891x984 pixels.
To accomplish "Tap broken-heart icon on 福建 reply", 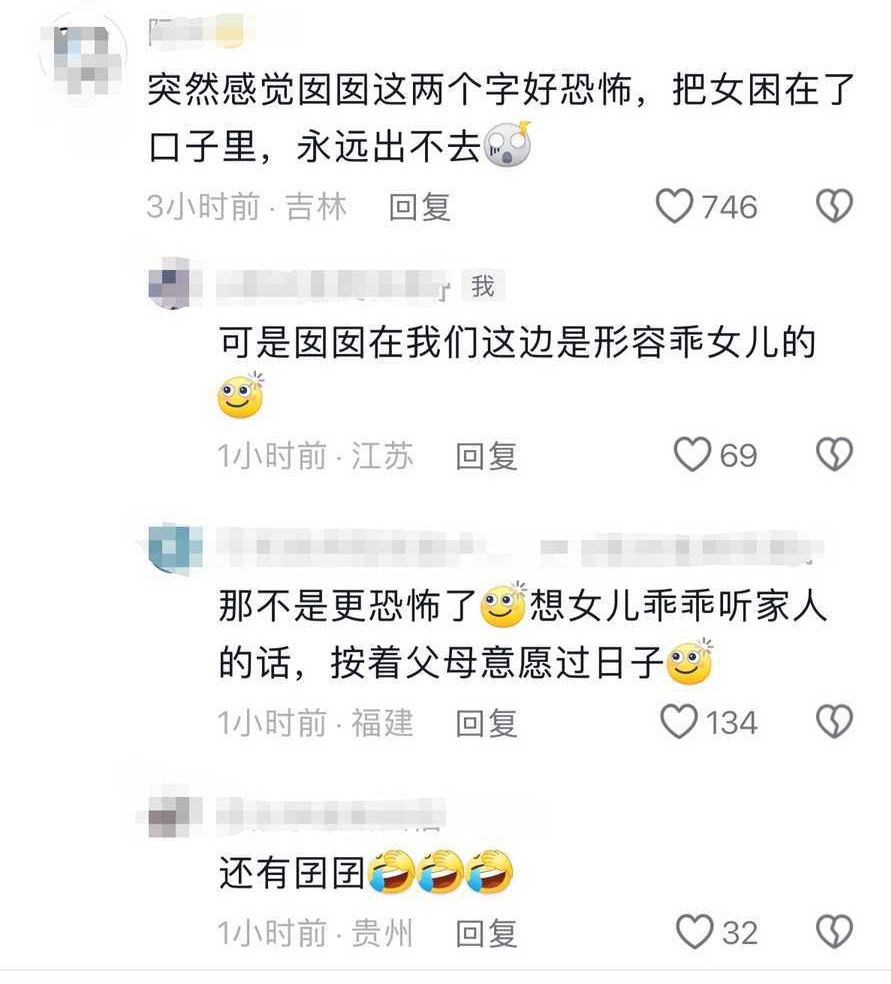I will (835, 721).
